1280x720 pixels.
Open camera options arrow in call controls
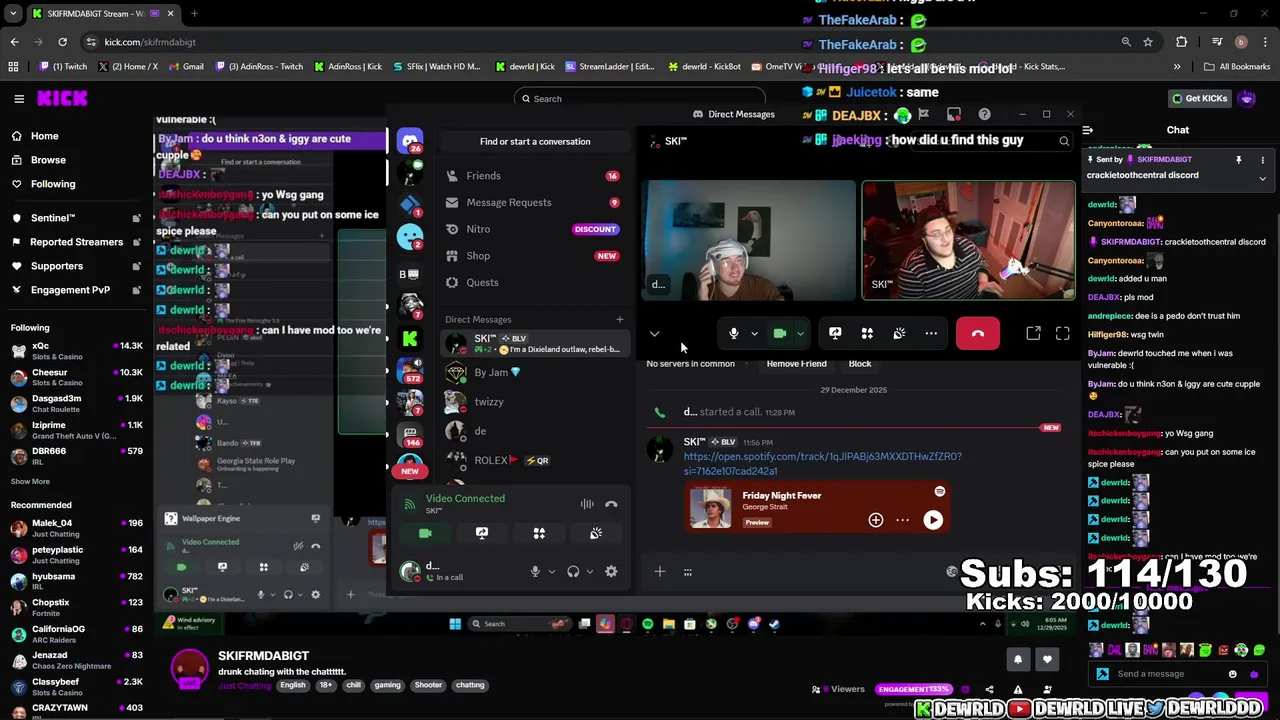point(800,334)
